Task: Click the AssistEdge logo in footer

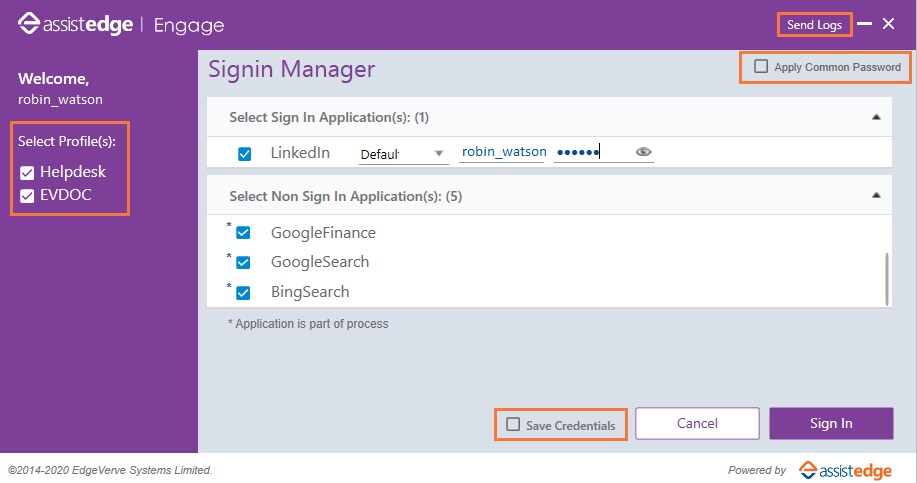Action: coord(845,469)
